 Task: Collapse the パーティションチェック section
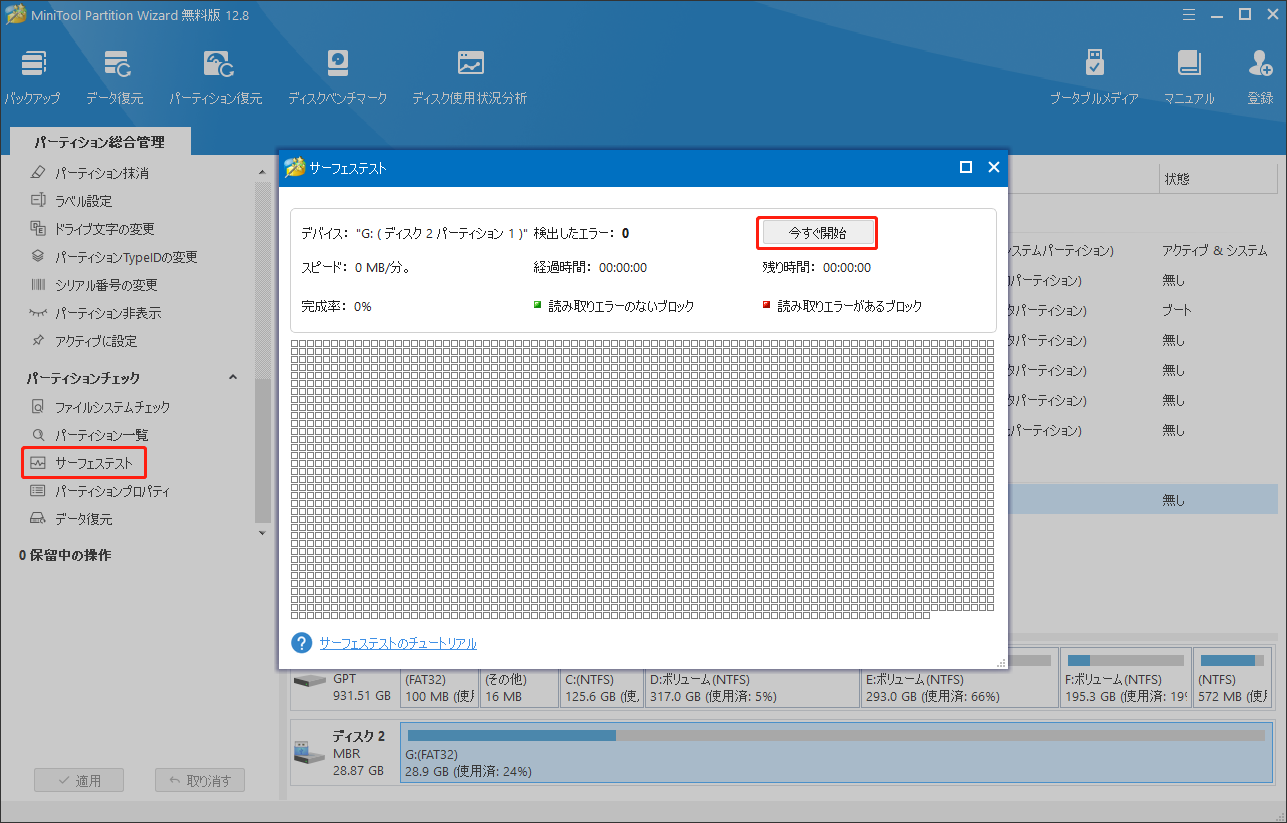point(233,377)
